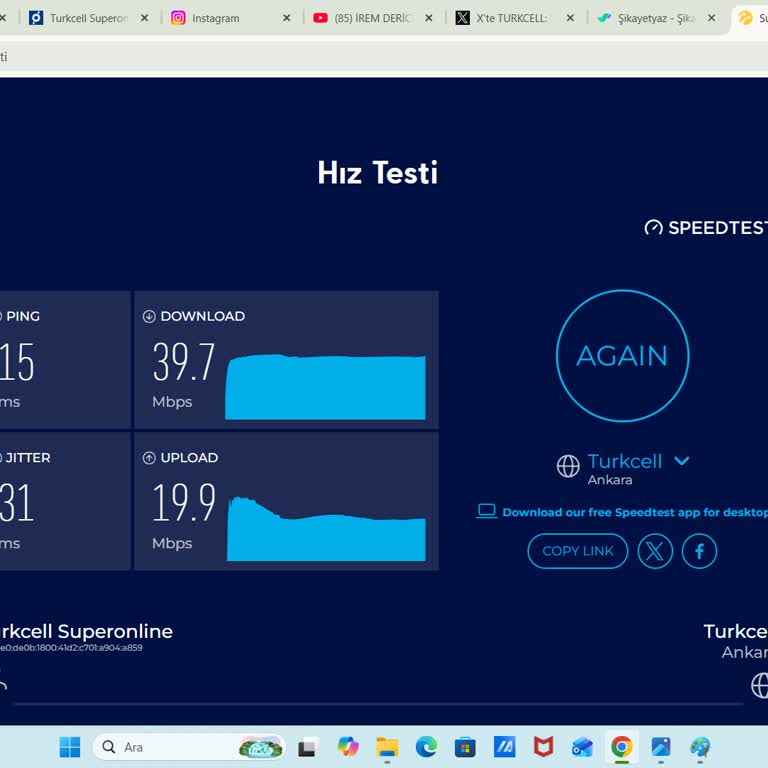Copy the result with COPY LINK
This screenshot has height=768, width=768.
[577, 551]
